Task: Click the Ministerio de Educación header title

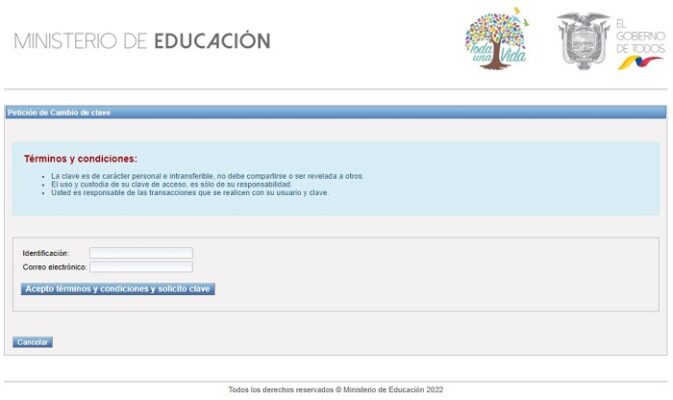Action: (142, 41)
